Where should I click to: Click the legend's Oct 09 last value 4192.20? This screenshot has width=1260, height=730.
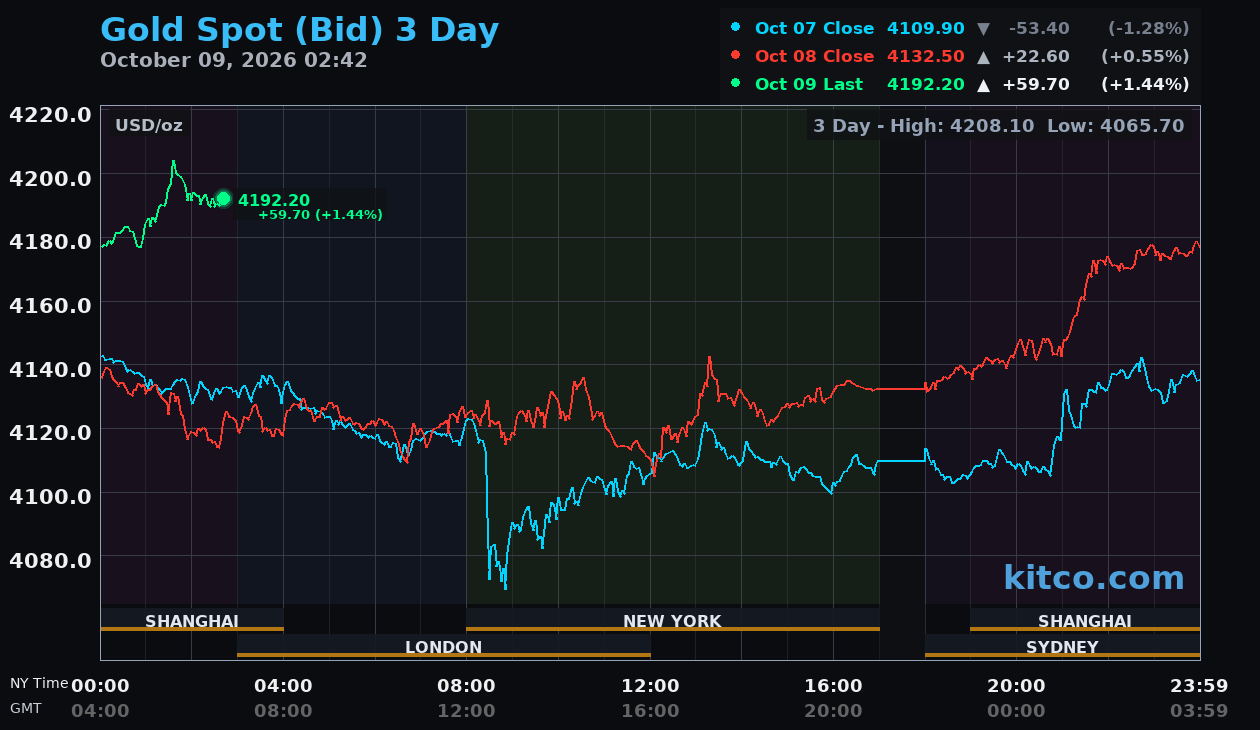coord(926,84)
